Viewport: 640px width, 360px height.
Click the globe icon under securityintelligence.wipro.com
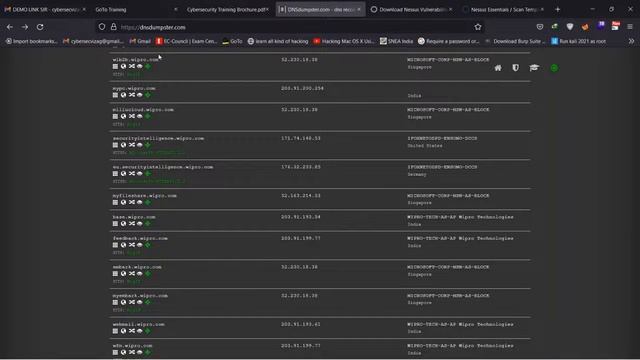tap(123, 145)
